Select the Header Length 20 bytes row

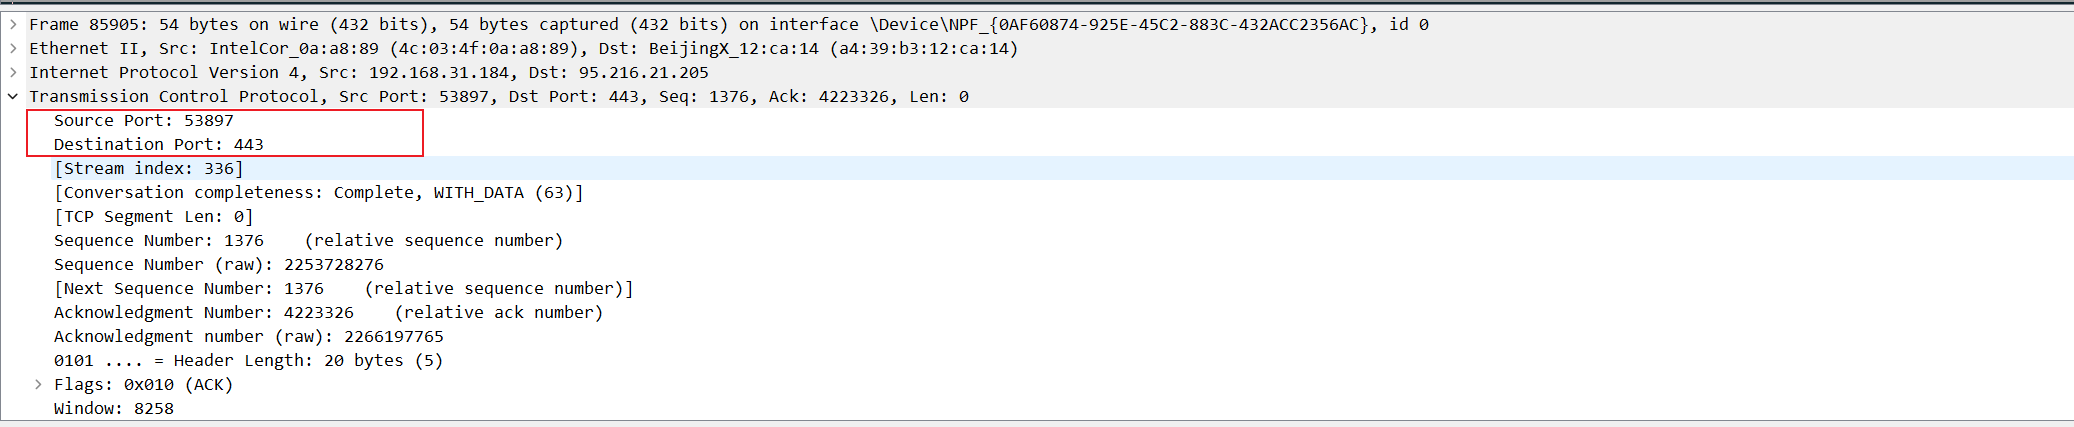coord(1037,360)
